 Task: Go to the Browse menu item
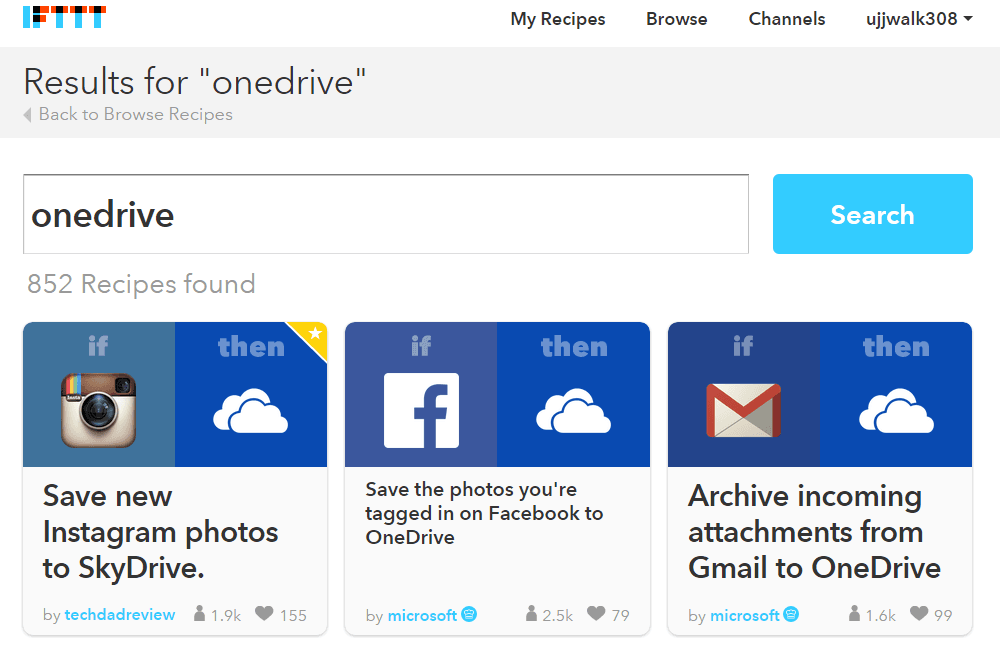(676, 19)
